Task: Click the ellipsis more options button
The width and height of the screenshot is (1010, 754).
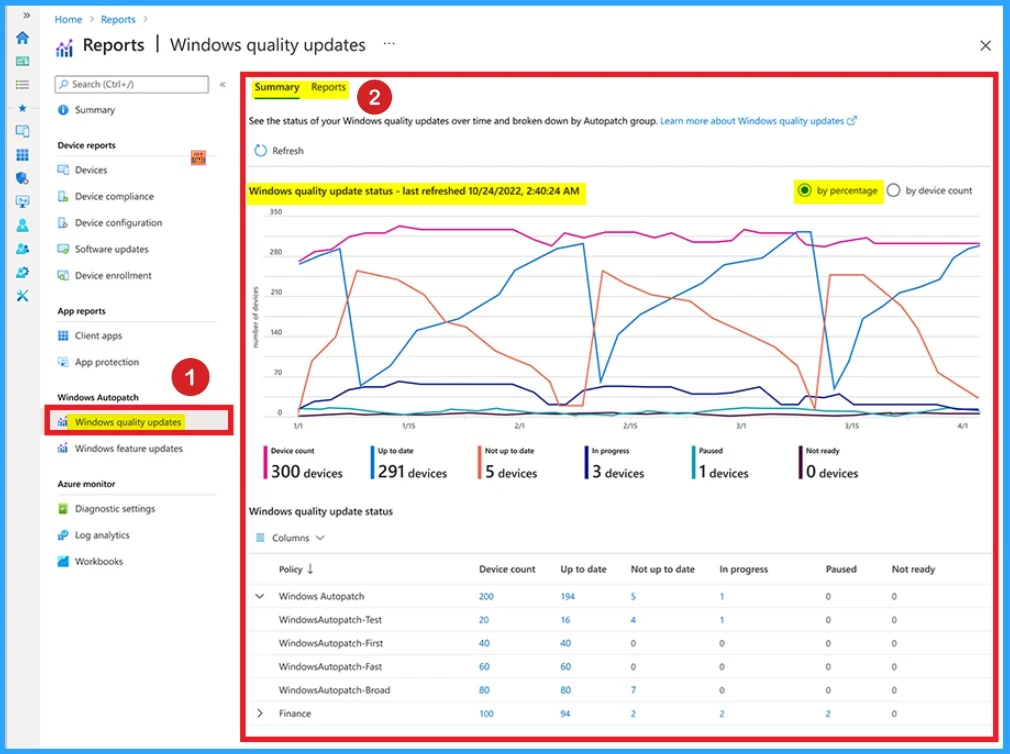Action: pyautogui.click(x=389, y=44)
